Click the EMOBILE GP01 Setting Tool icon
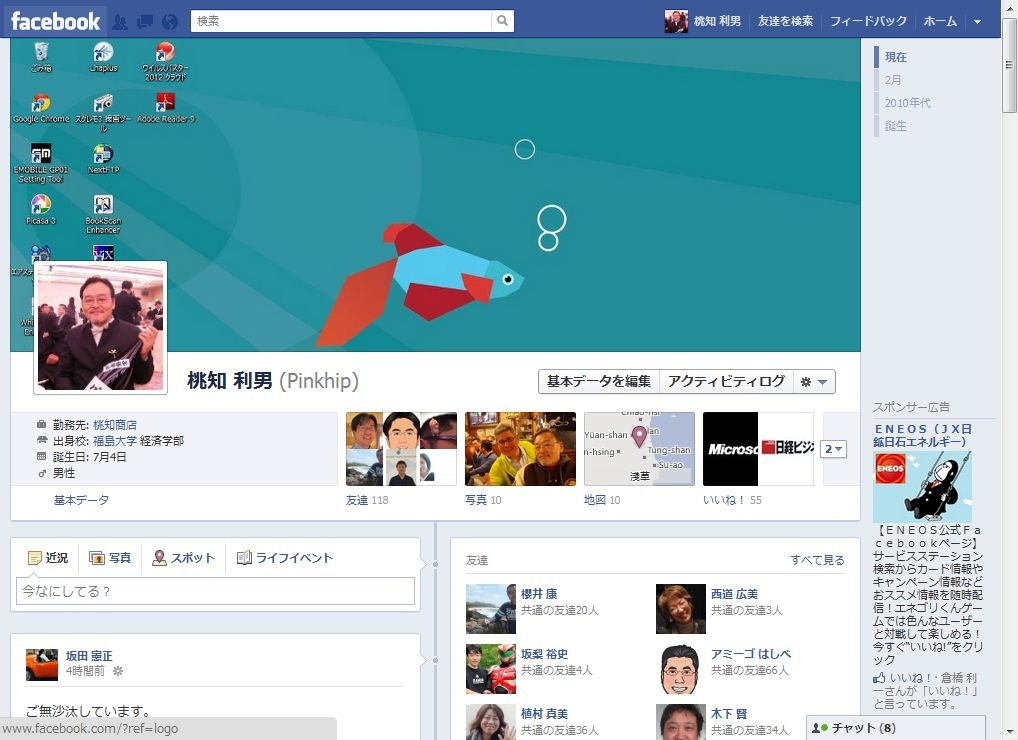Screen dimensions: 1018x740 pyautogui.click(x=40, y=164)
